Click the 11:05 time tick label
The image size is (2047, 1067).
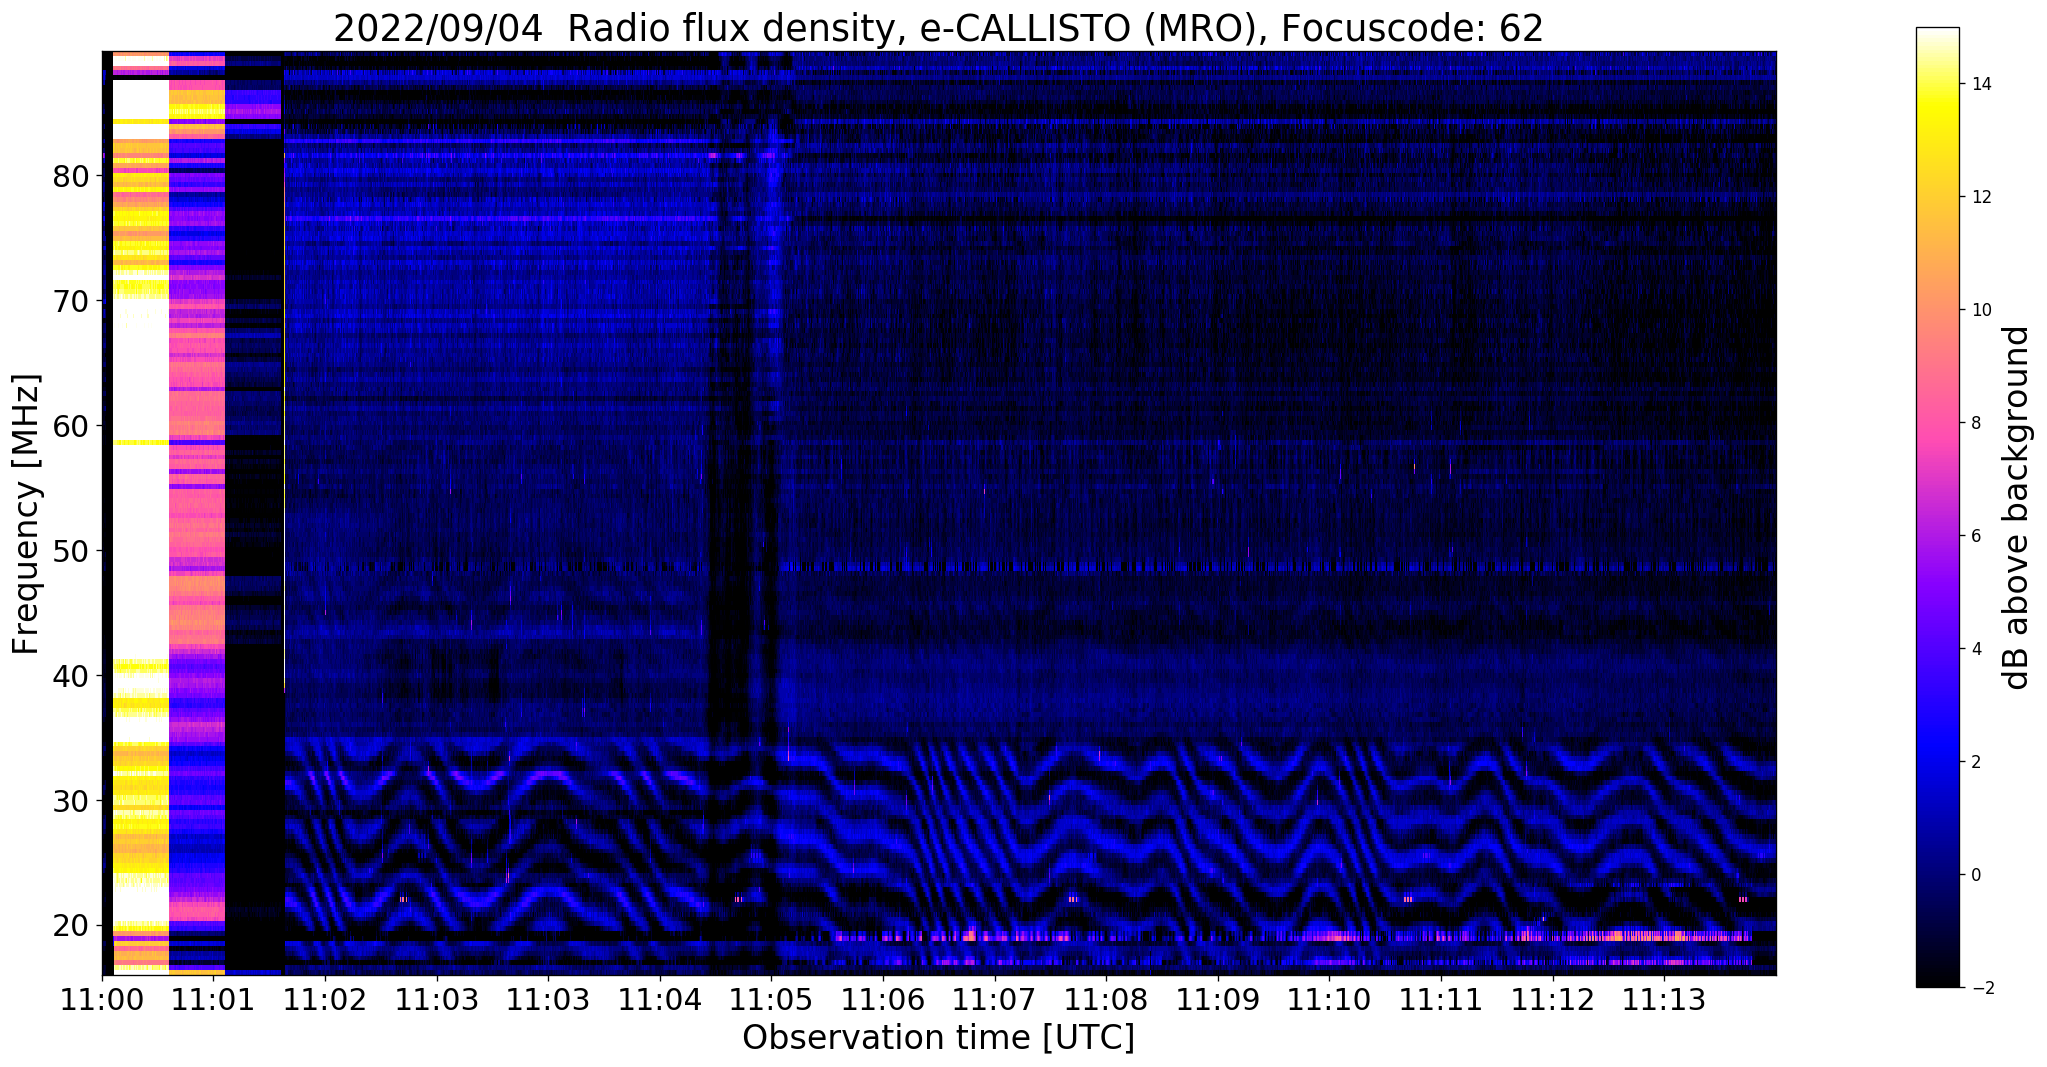tap(771, 1000)
